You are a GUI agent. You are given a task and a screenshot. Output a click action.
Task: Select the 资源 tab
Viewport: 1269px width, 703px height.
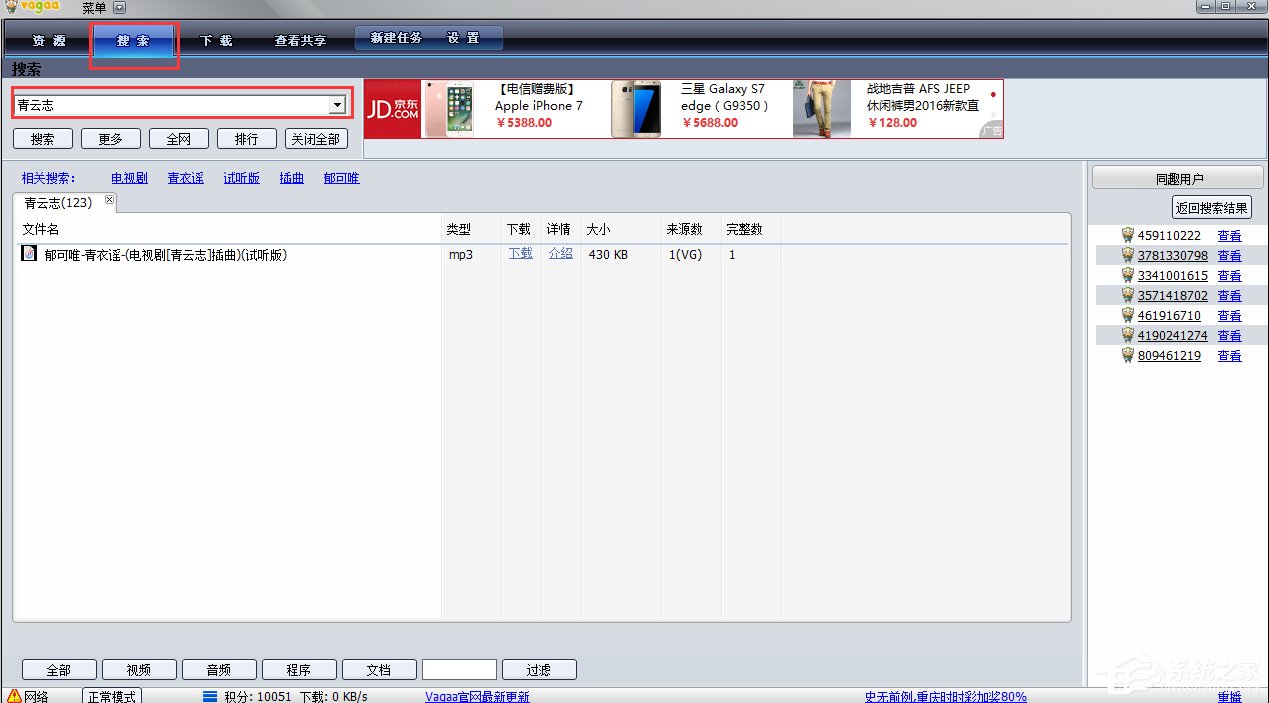46,41
